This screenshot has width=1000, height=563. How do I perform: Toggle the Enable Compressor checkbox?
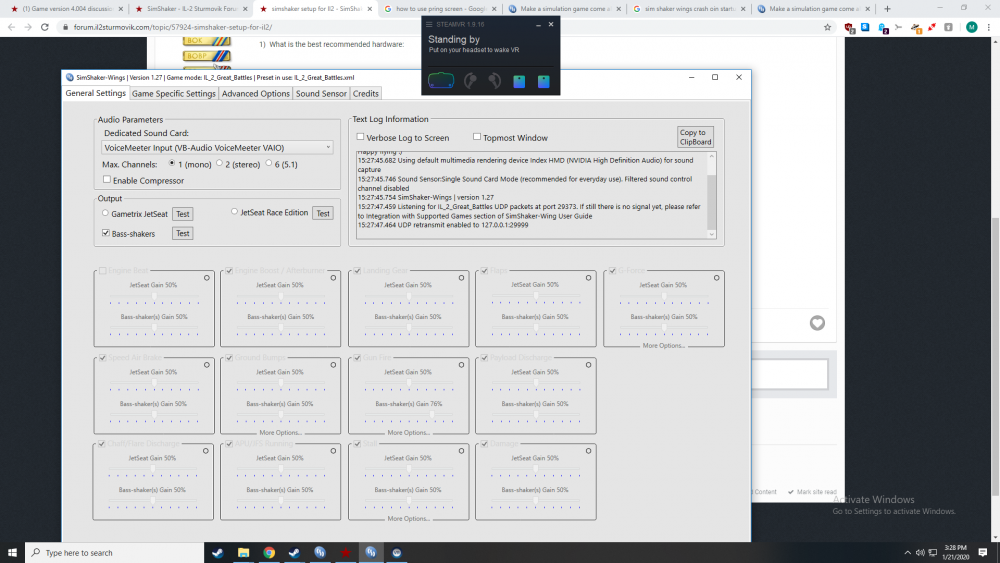click(107, 180)
